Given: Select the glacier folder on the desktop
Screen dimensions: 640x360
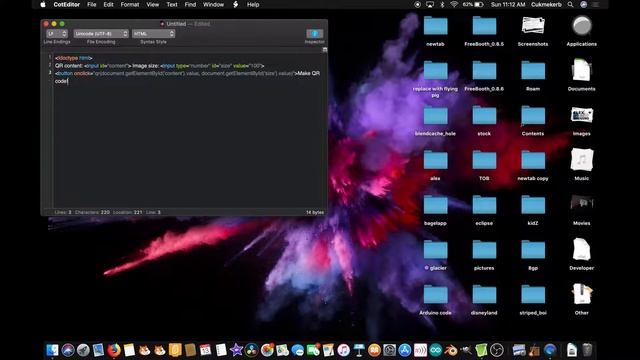Looking at the screenshot, I should [x=436, y=250].
